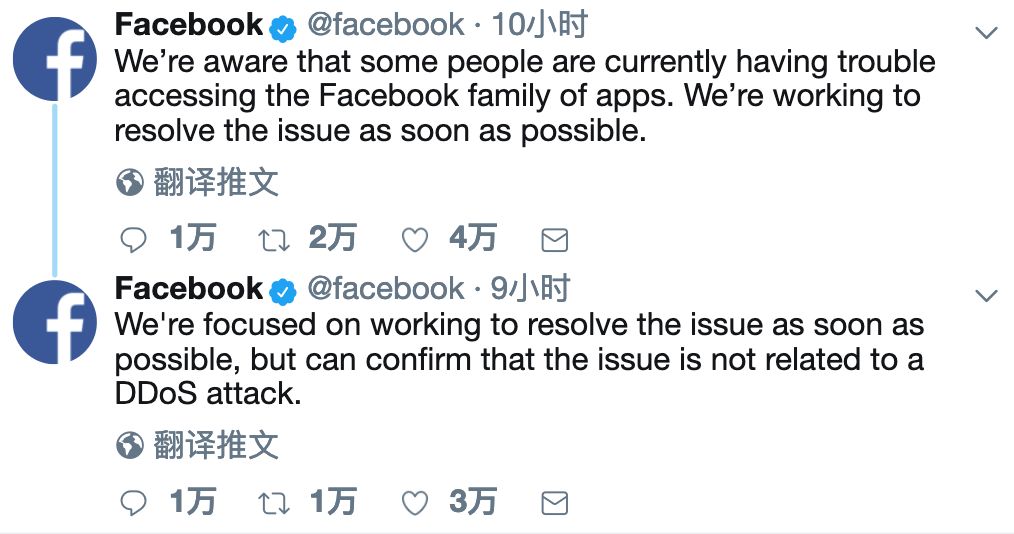The height and width of the screenshot is (534, 1014).
Task: Click the Facebook display name on first tweet
Action: (189, 25)
